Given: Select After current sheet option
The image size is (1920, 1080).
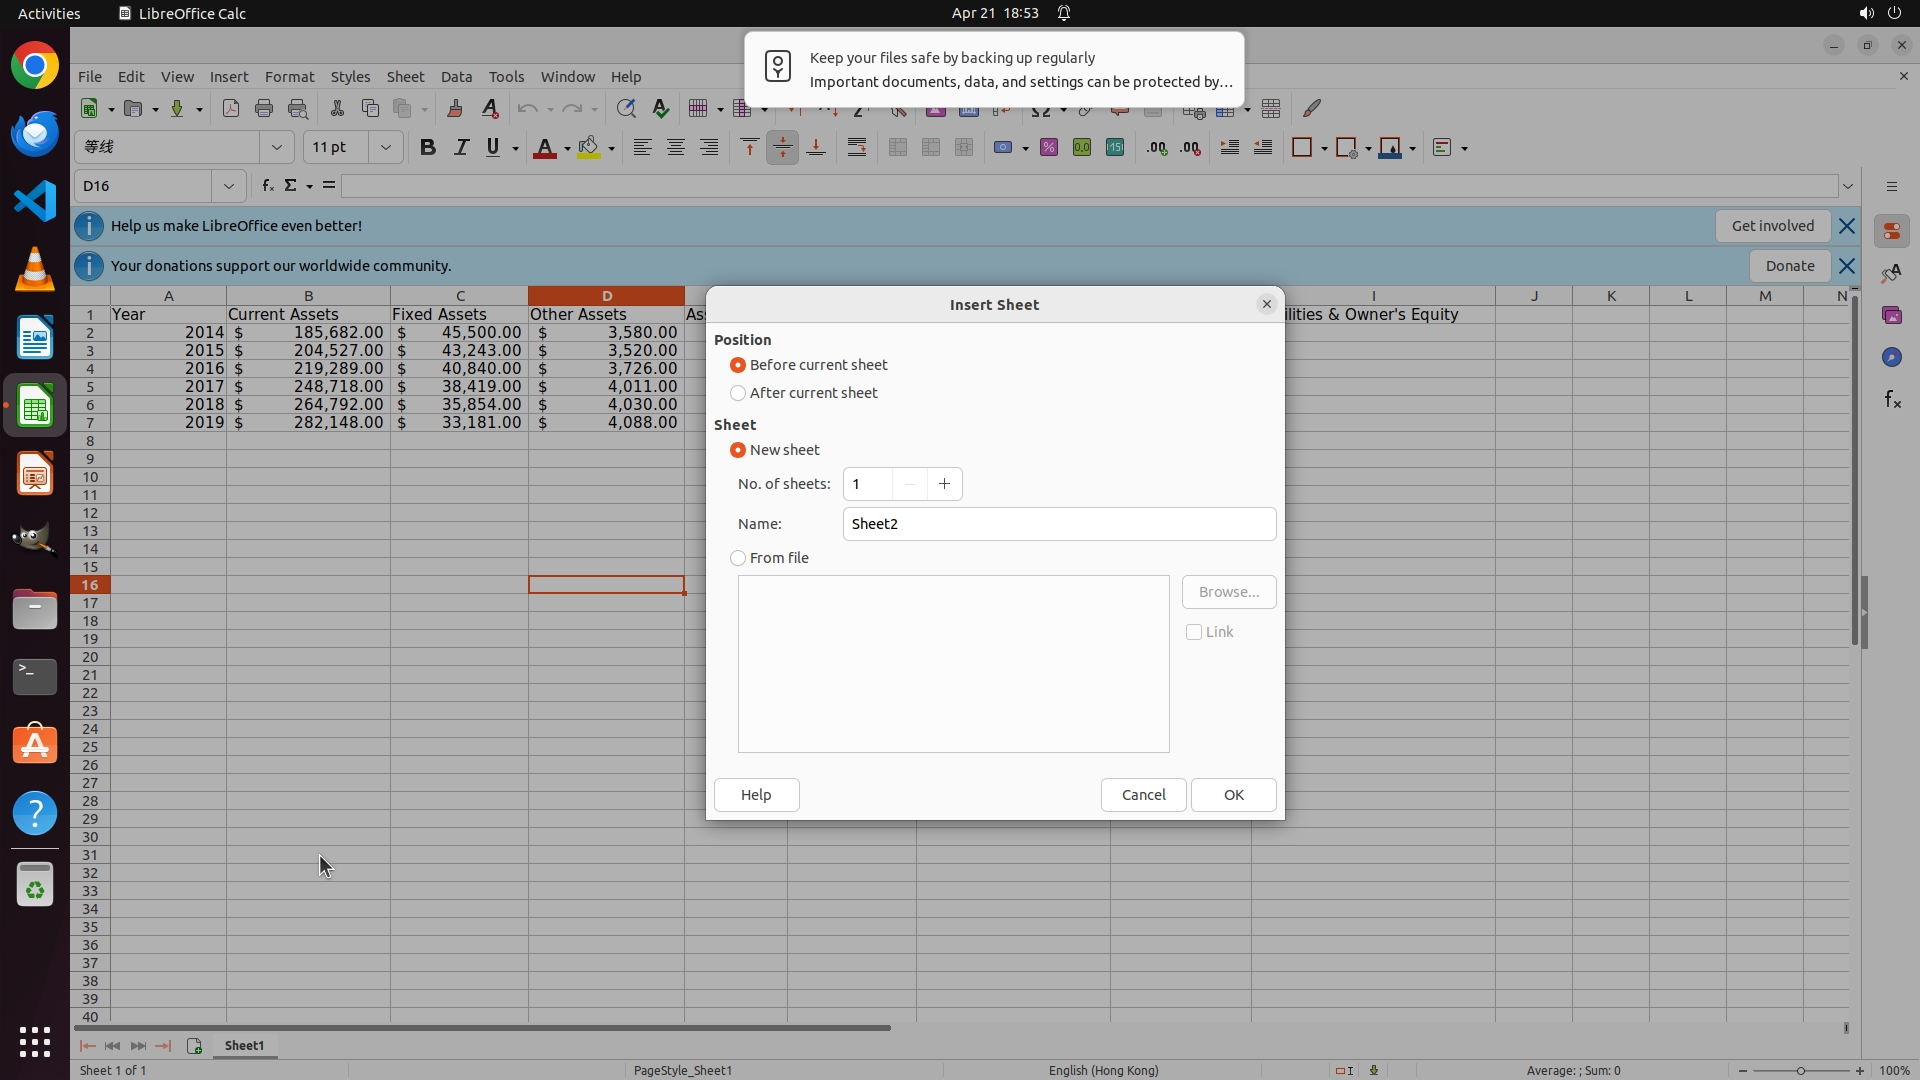Looking at the screenshot, I should click(x=738, y=393).
